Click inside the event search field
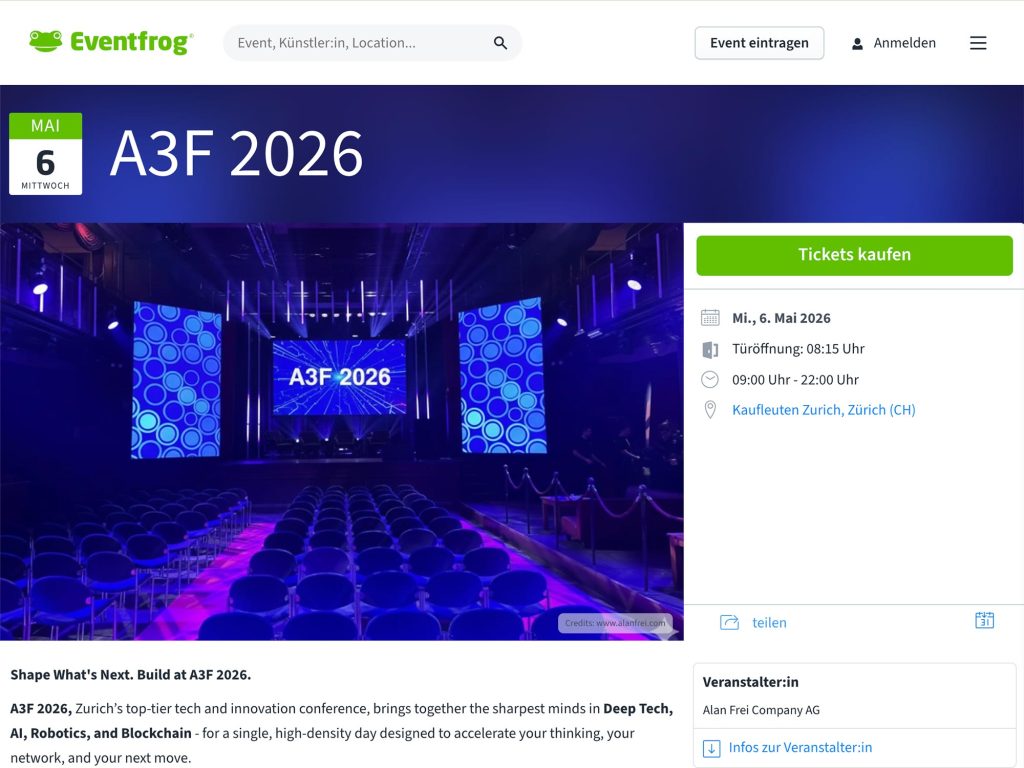 [x=360, y=43]
